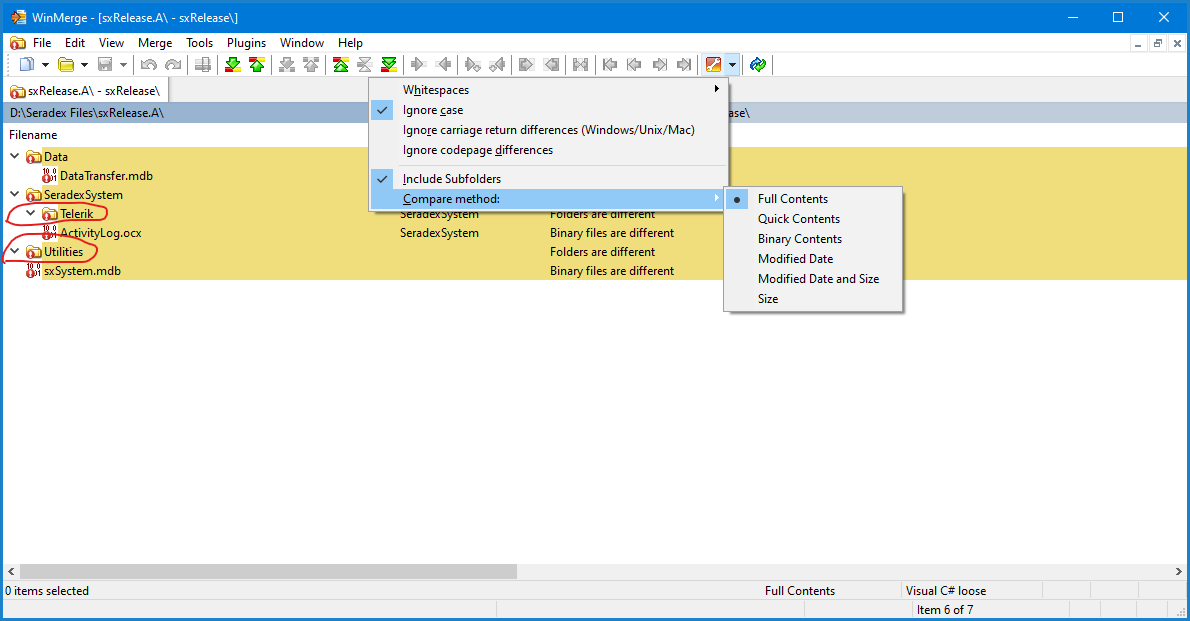Viewport: 1190px width, 621px height.
Task: Click the Compare method menu entry
Action: click(548, 199)
